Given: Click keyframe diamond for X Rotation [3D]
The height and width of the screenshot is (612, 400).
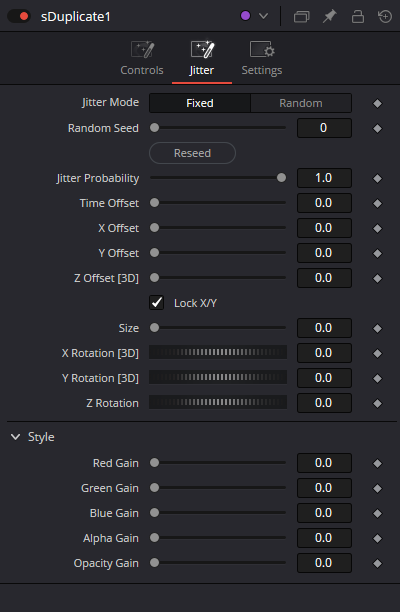Looking at the screenshot, I should [377, 353].
